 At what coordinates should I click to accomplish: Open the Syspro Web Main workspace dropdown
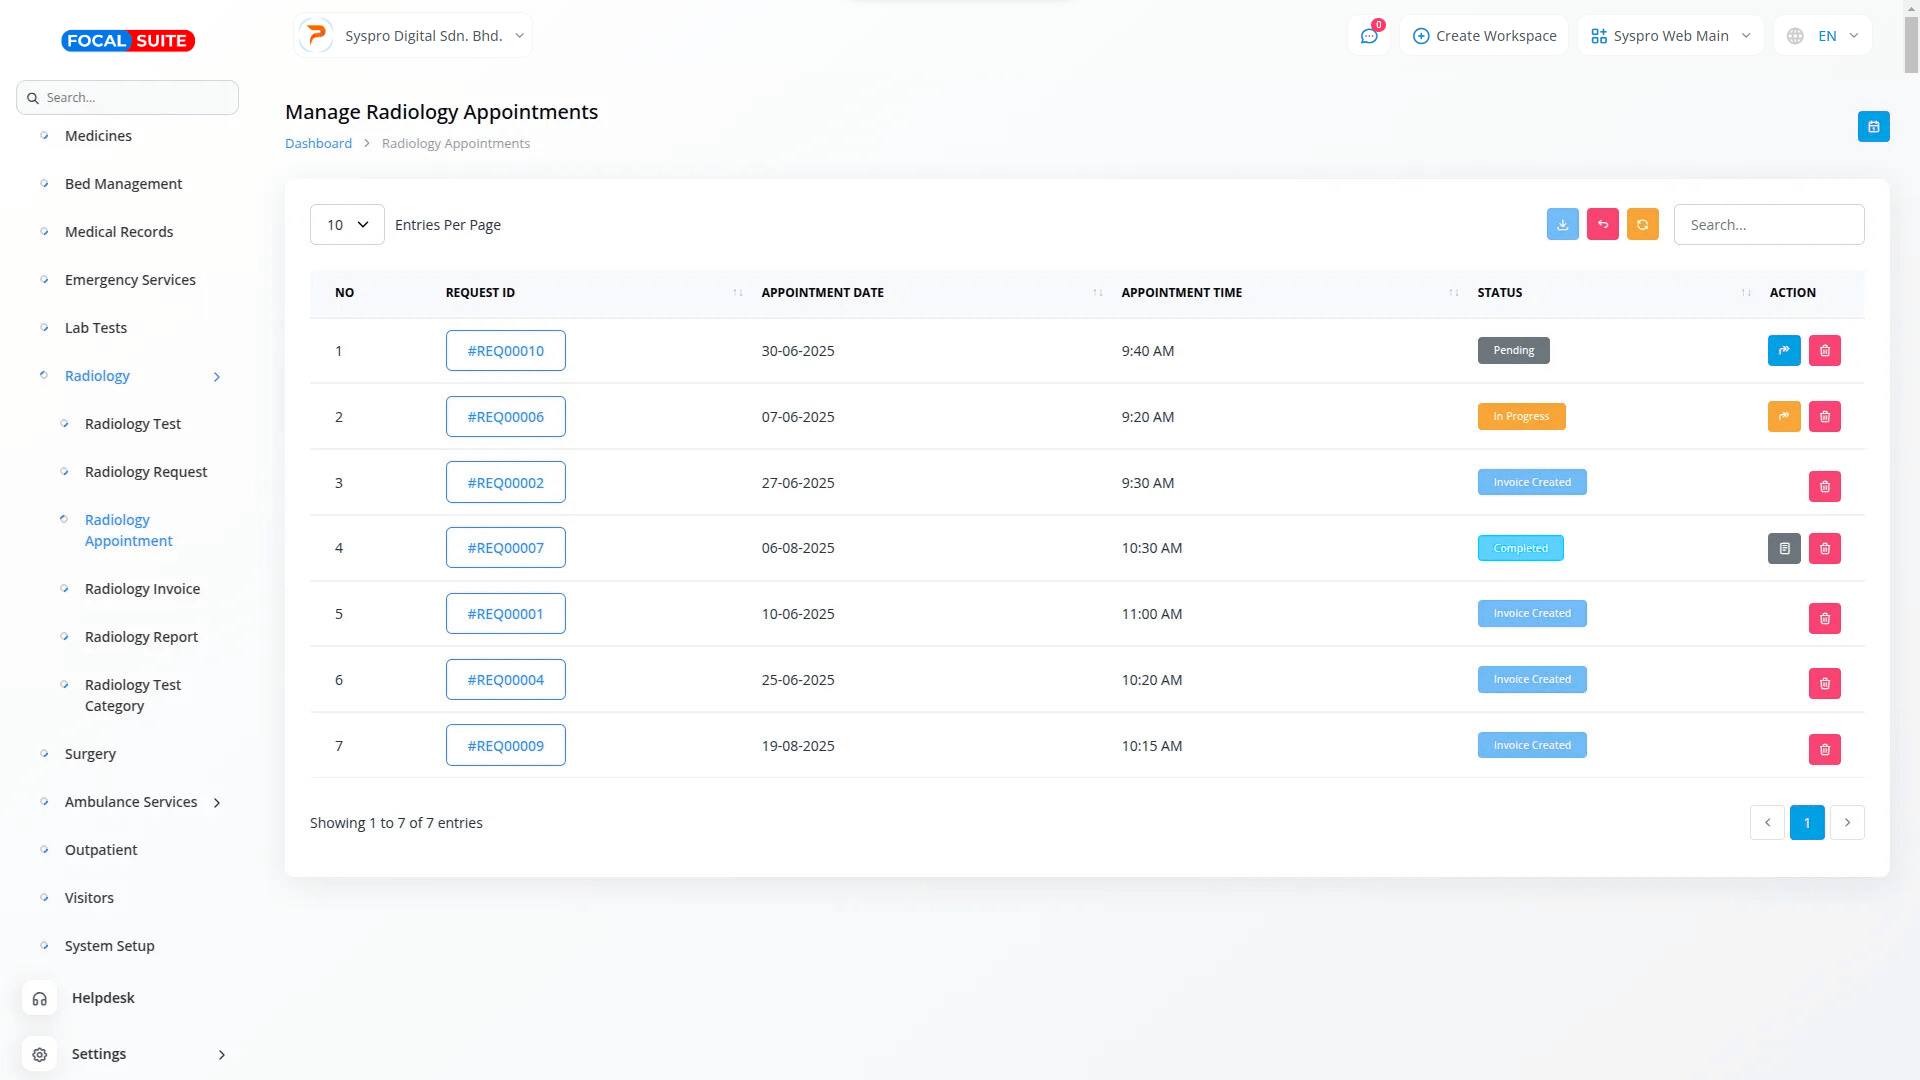coord(1670,36)
